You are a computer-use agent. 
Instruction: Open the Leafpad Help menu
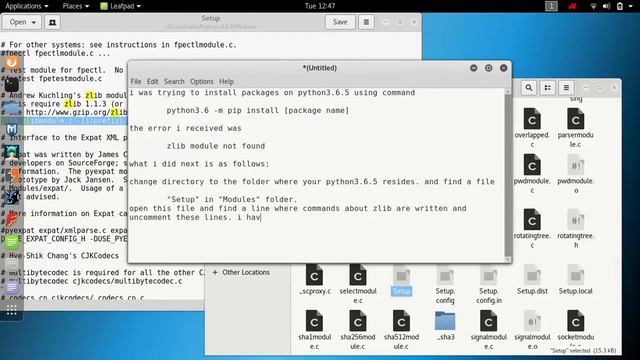coord(227,82)
